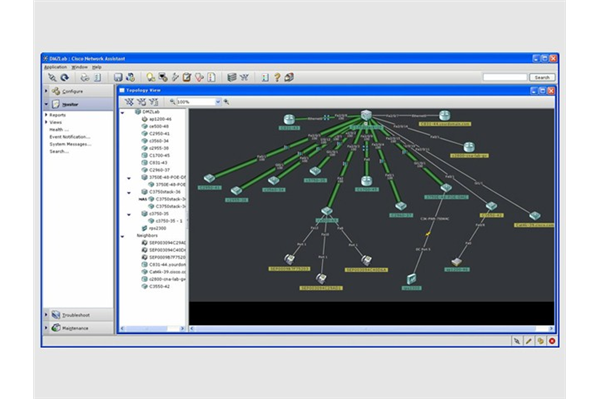The width and height of the screenshot is (600, 400).
Task: Click the lightbulb icon in main toolbar
Action: [x=150, y=78]
